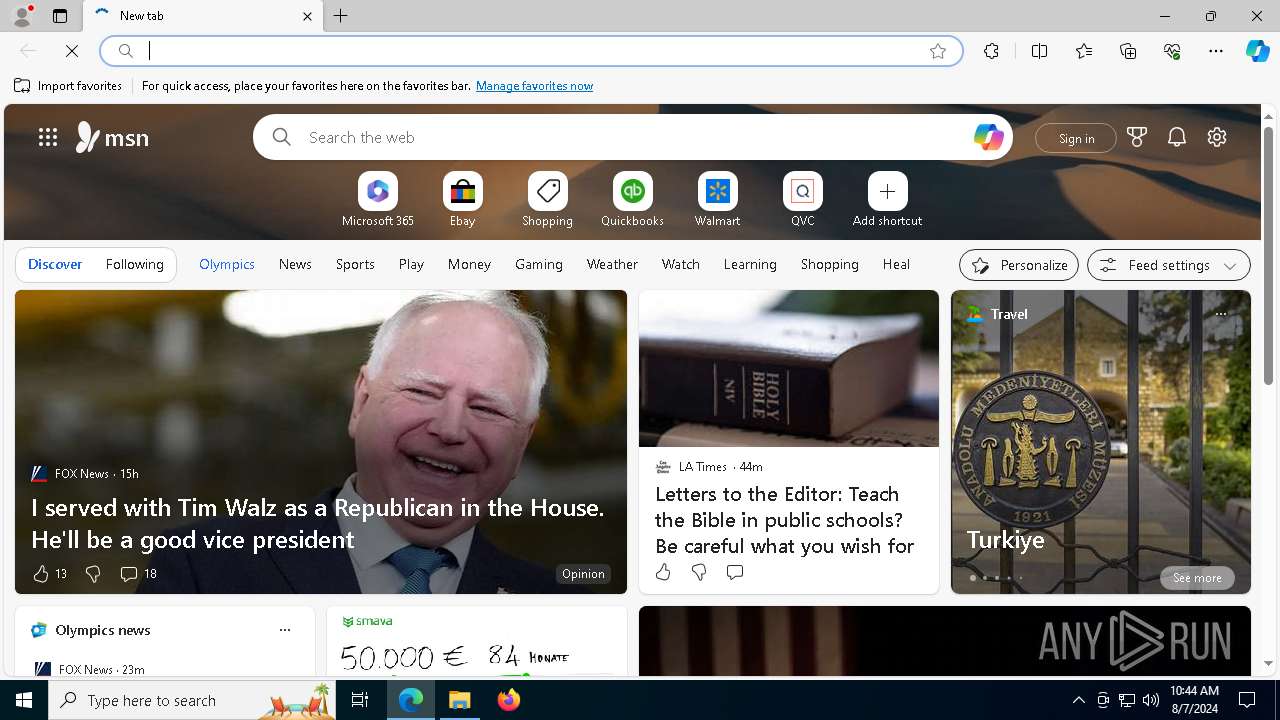The image size is (1280, 720).
Task: Open page settings gear
Action: coord(1217,137)
